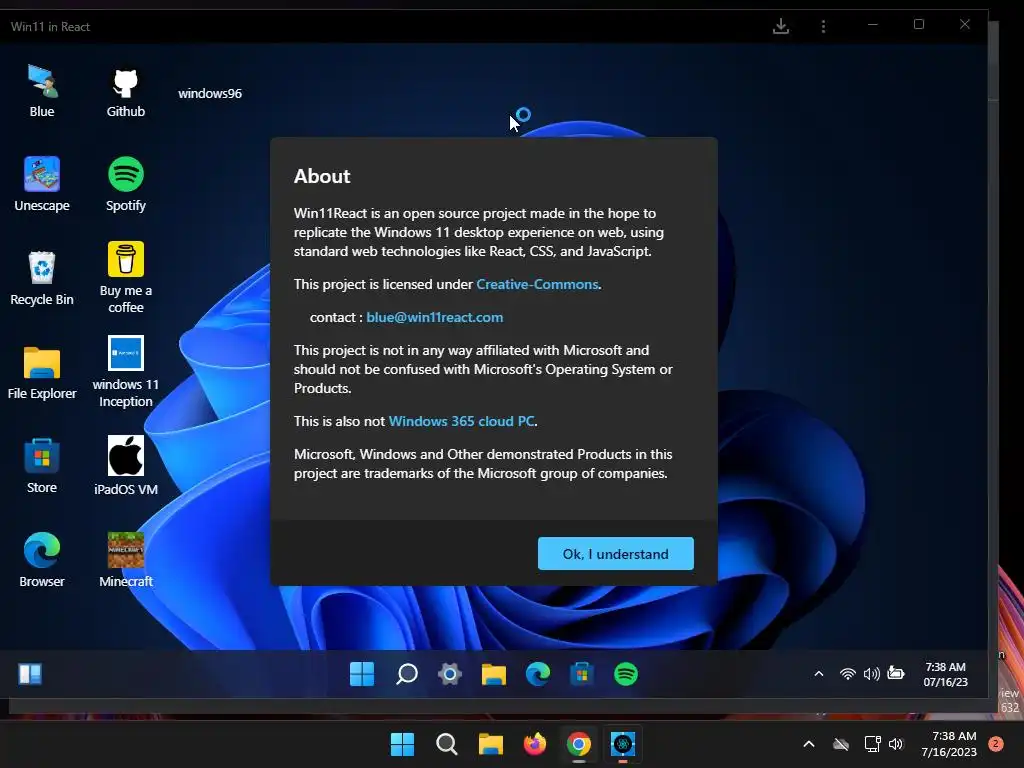Open Search in the Win11React taskbar
This screenshot has width=1024, height=768.
(x=406, y=674)
